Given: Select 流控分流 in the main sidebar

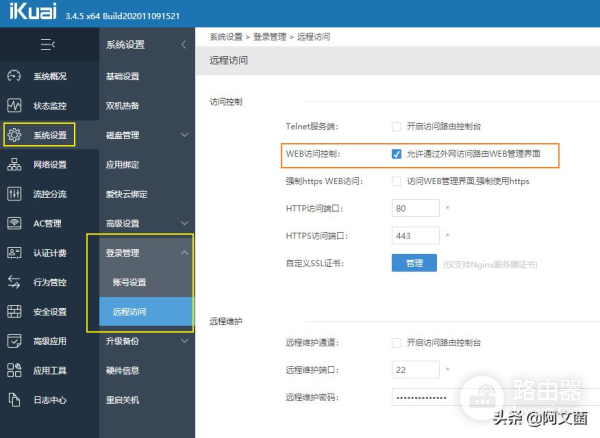Looking at the screenshot, I should 50,194.
